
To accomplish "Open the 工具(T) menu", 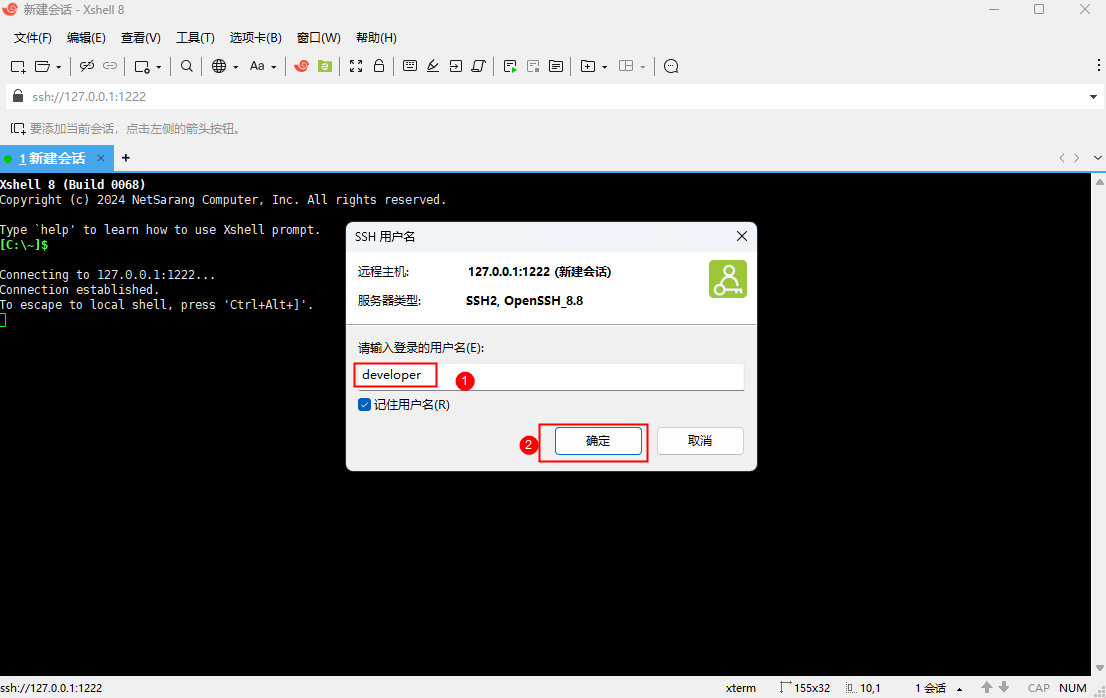I will [x=195, y=37].
